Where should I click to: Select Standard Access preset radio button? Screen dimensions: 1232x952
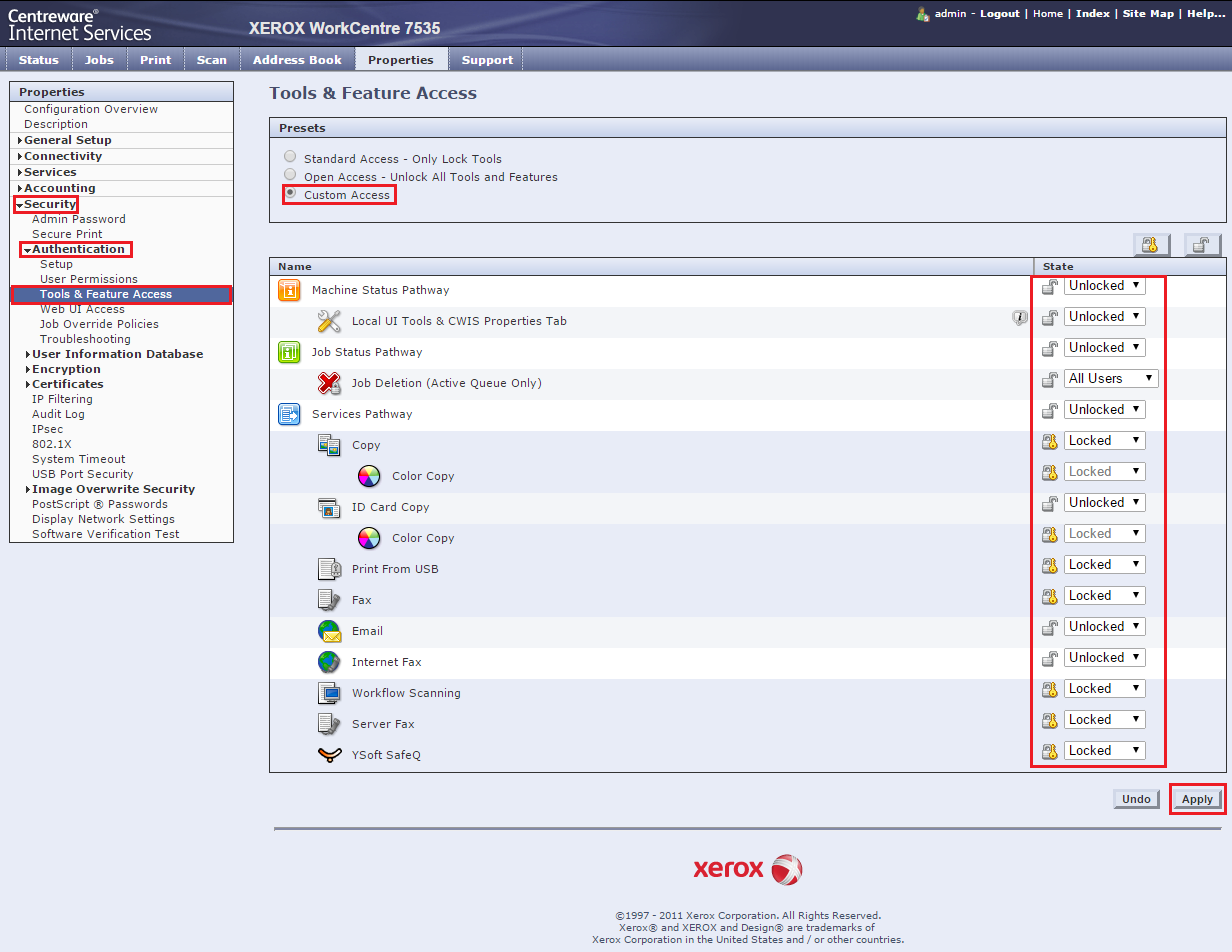pyautogui.click(x=290, y=157)
